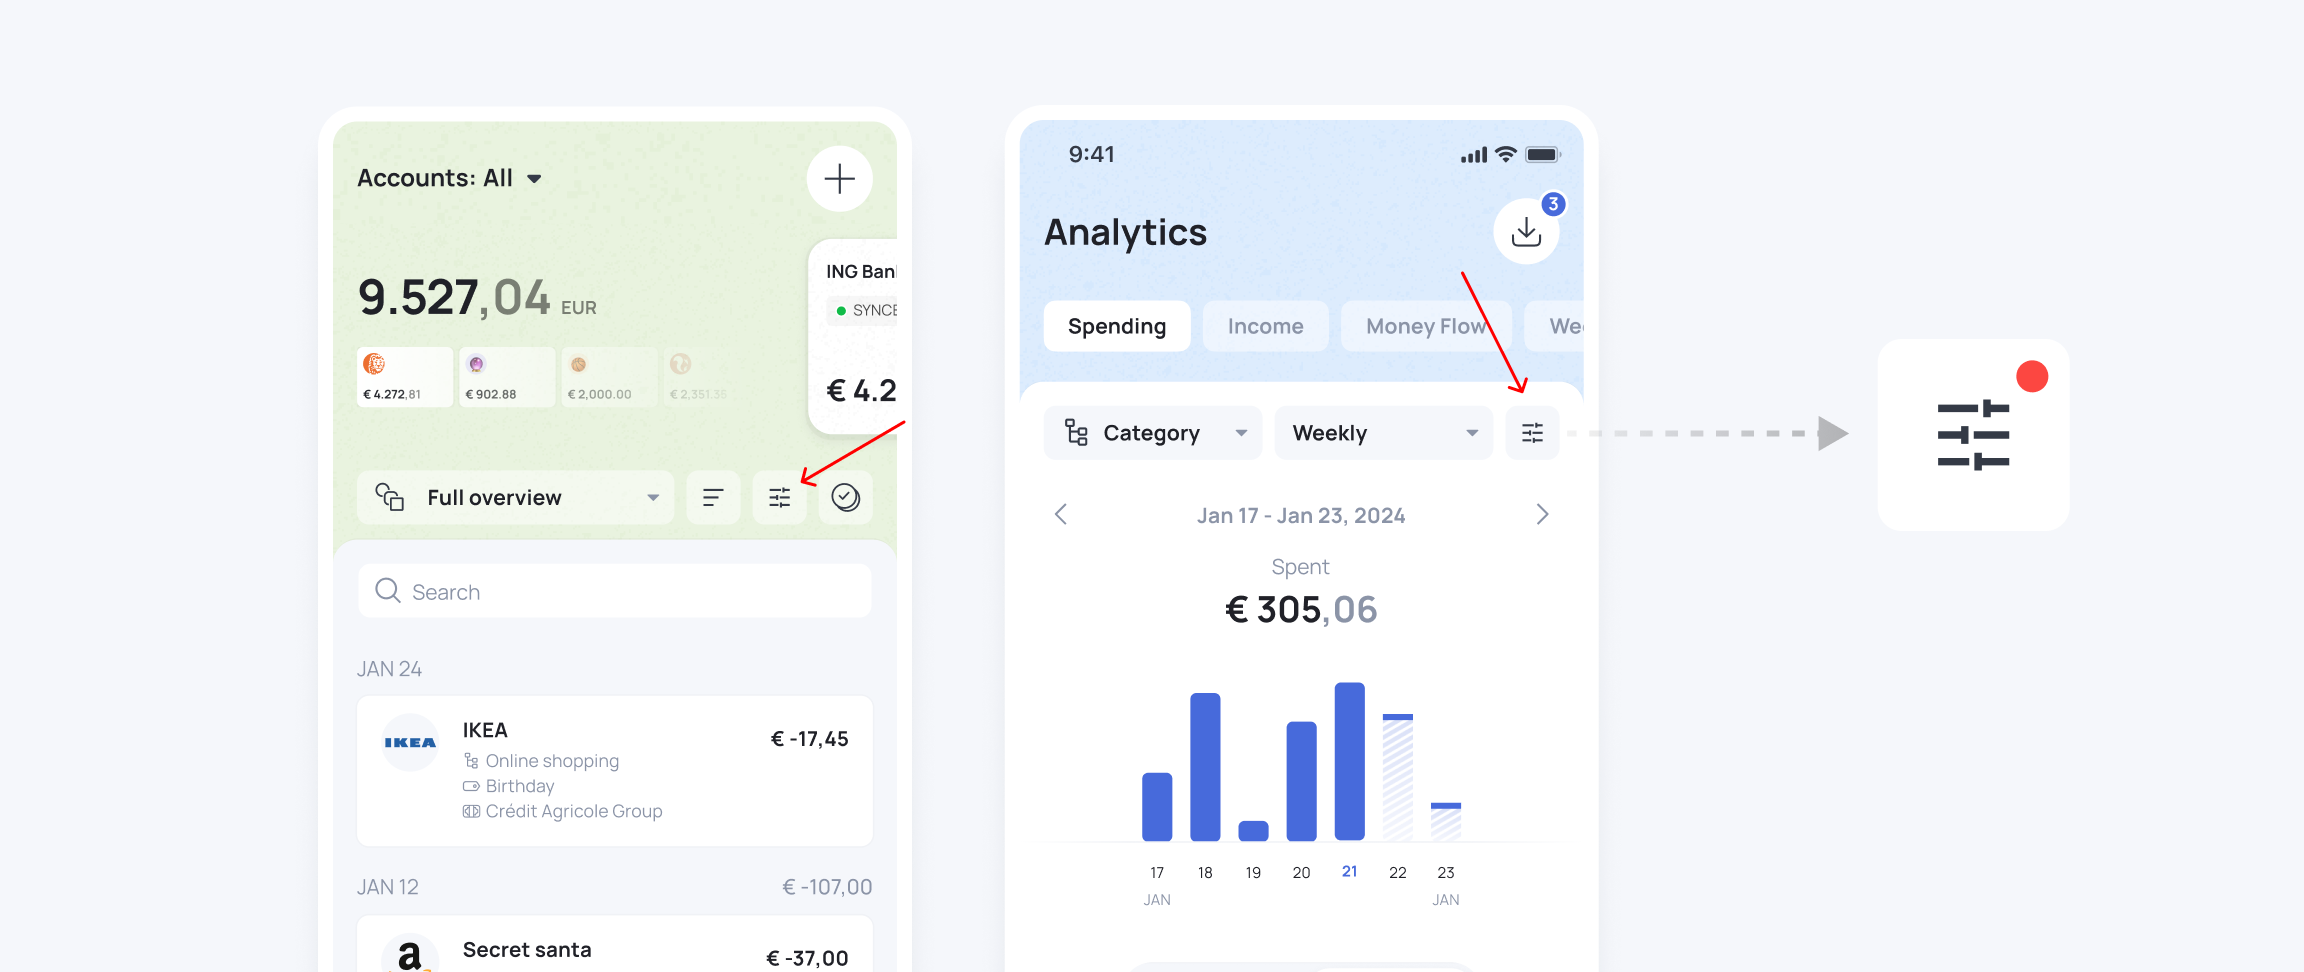
Task: Open the filter icon next to Weekly
Action: tap(1532, 433)
